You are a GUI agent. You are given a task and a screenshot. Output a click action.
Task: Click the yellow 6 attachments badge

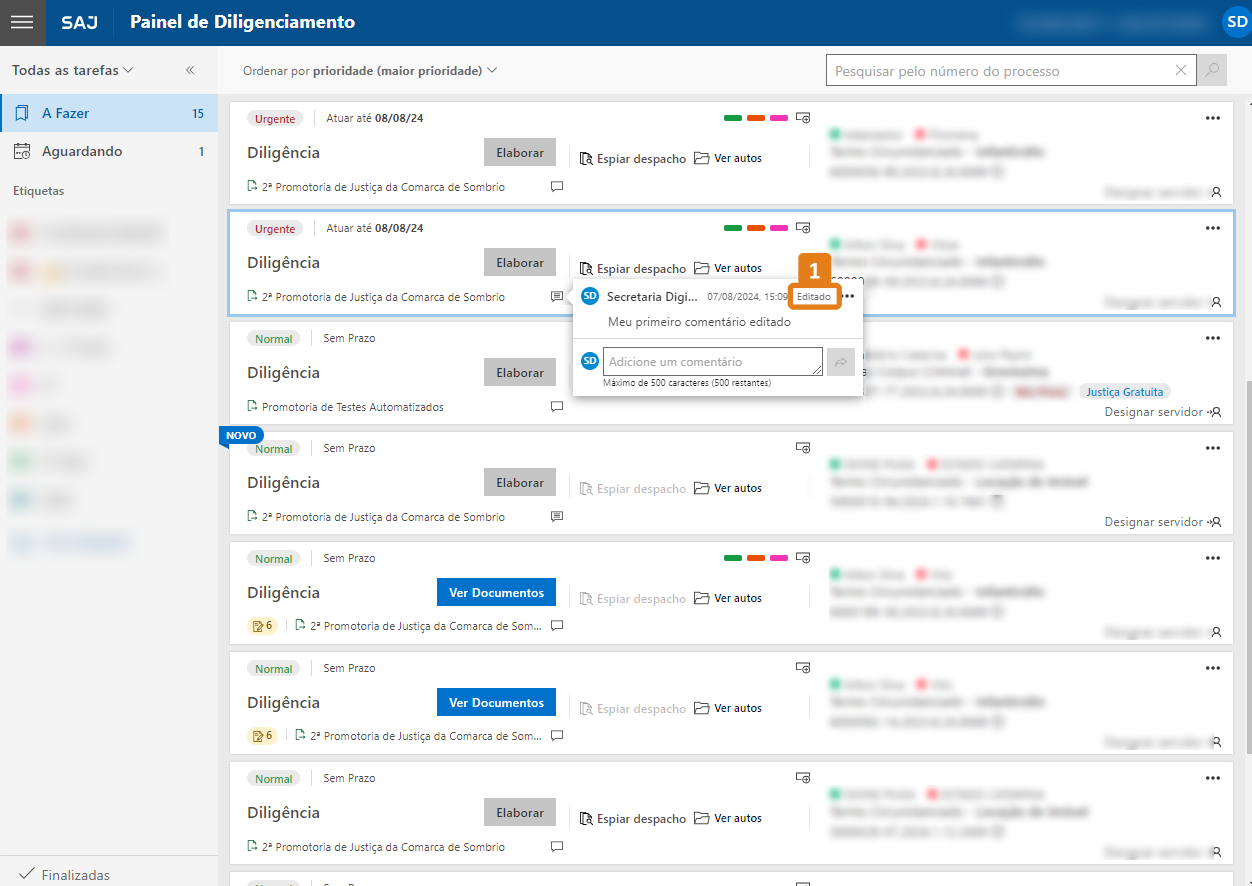262,626
